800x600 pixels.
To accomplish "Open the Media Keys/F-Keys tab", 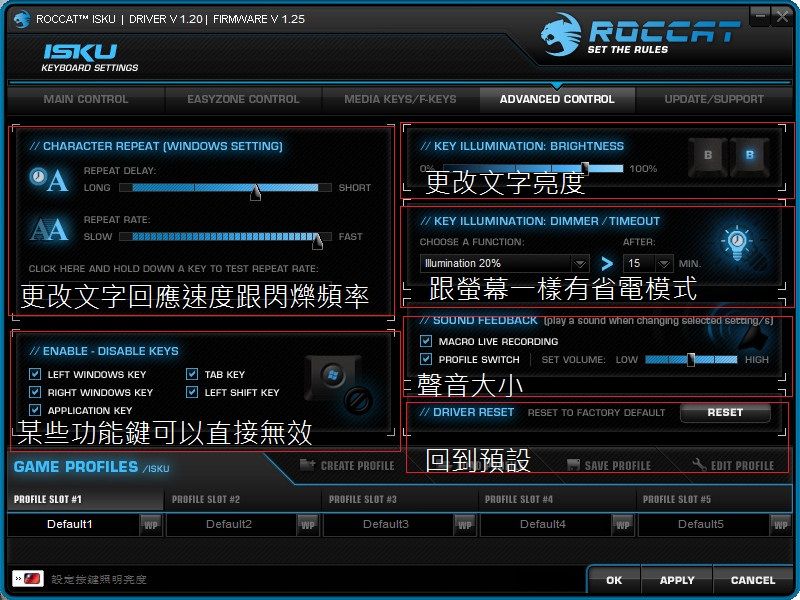I will (x=401, y=99).
